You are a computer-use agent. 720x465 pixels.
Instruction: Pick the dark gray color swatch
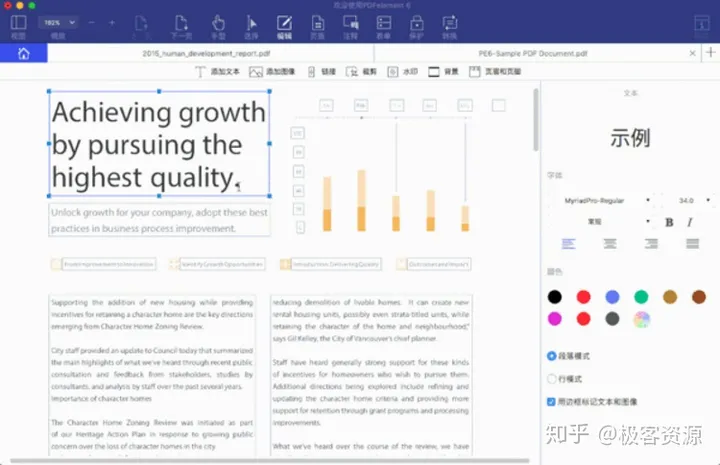[612, 319]
